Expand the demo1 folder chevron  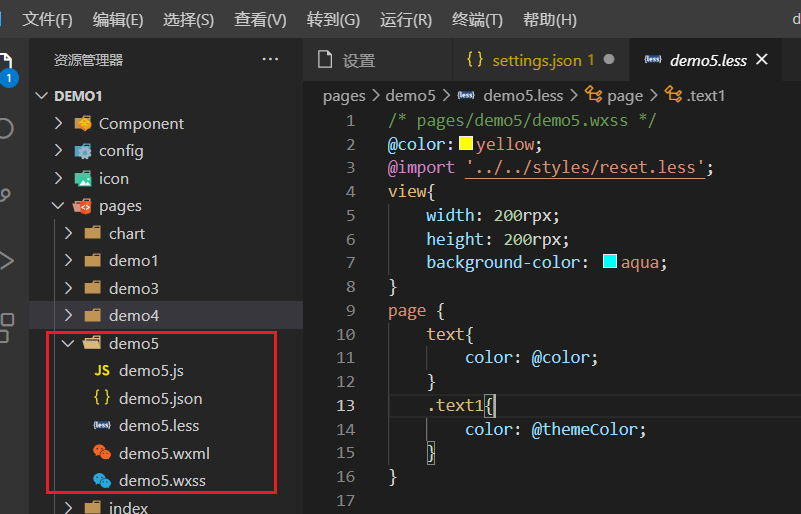pyautogui.click(x=68, y=261)
